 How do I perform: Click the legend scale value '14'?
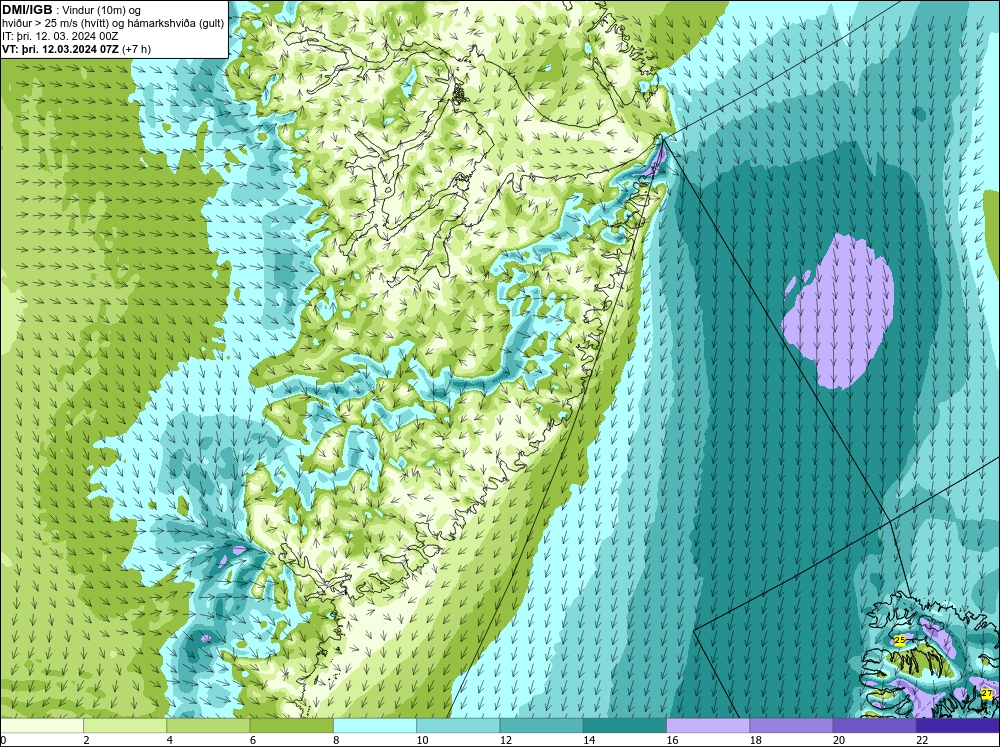pyautogui.click(x=589, y=740)
